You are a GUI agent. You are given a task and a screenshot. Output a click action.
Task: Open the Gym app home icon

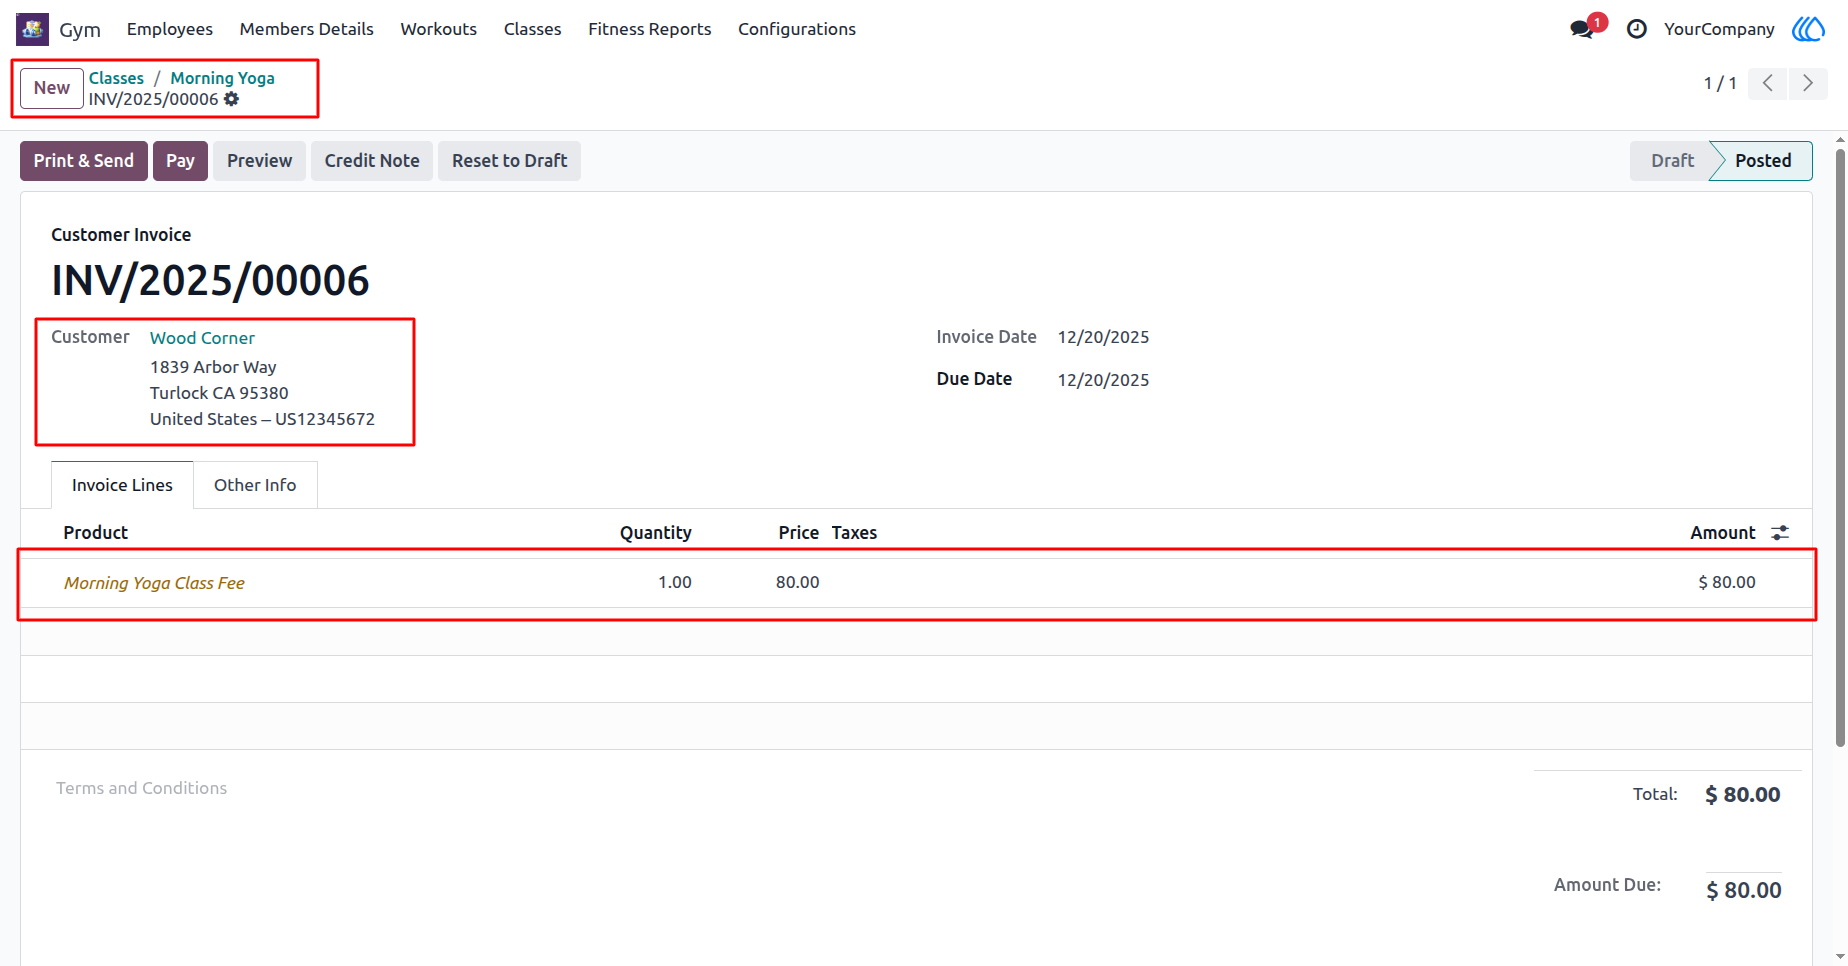coord(32,29)
